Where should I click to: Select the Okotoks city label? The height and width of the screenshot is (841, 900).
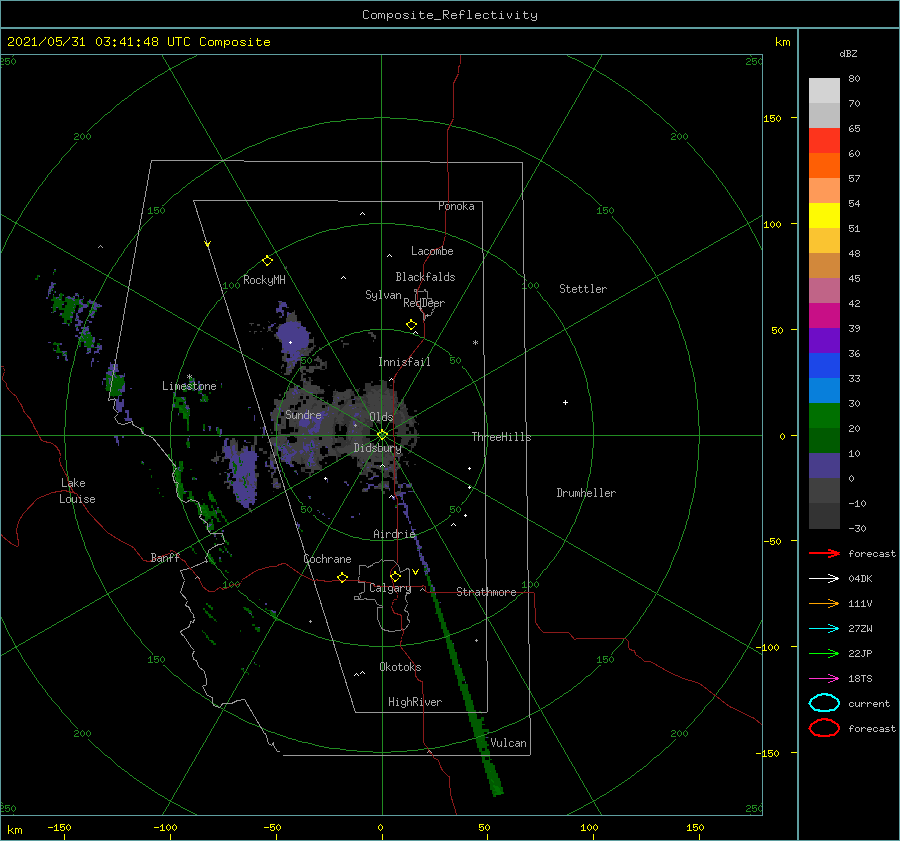pyautogui.click(x=400, y=667)
